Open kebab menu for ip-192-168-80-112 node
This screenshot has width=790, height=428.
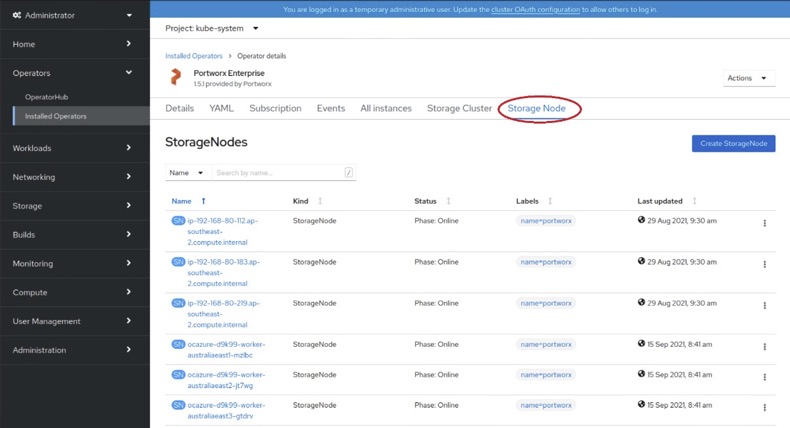tap(764, 223)
